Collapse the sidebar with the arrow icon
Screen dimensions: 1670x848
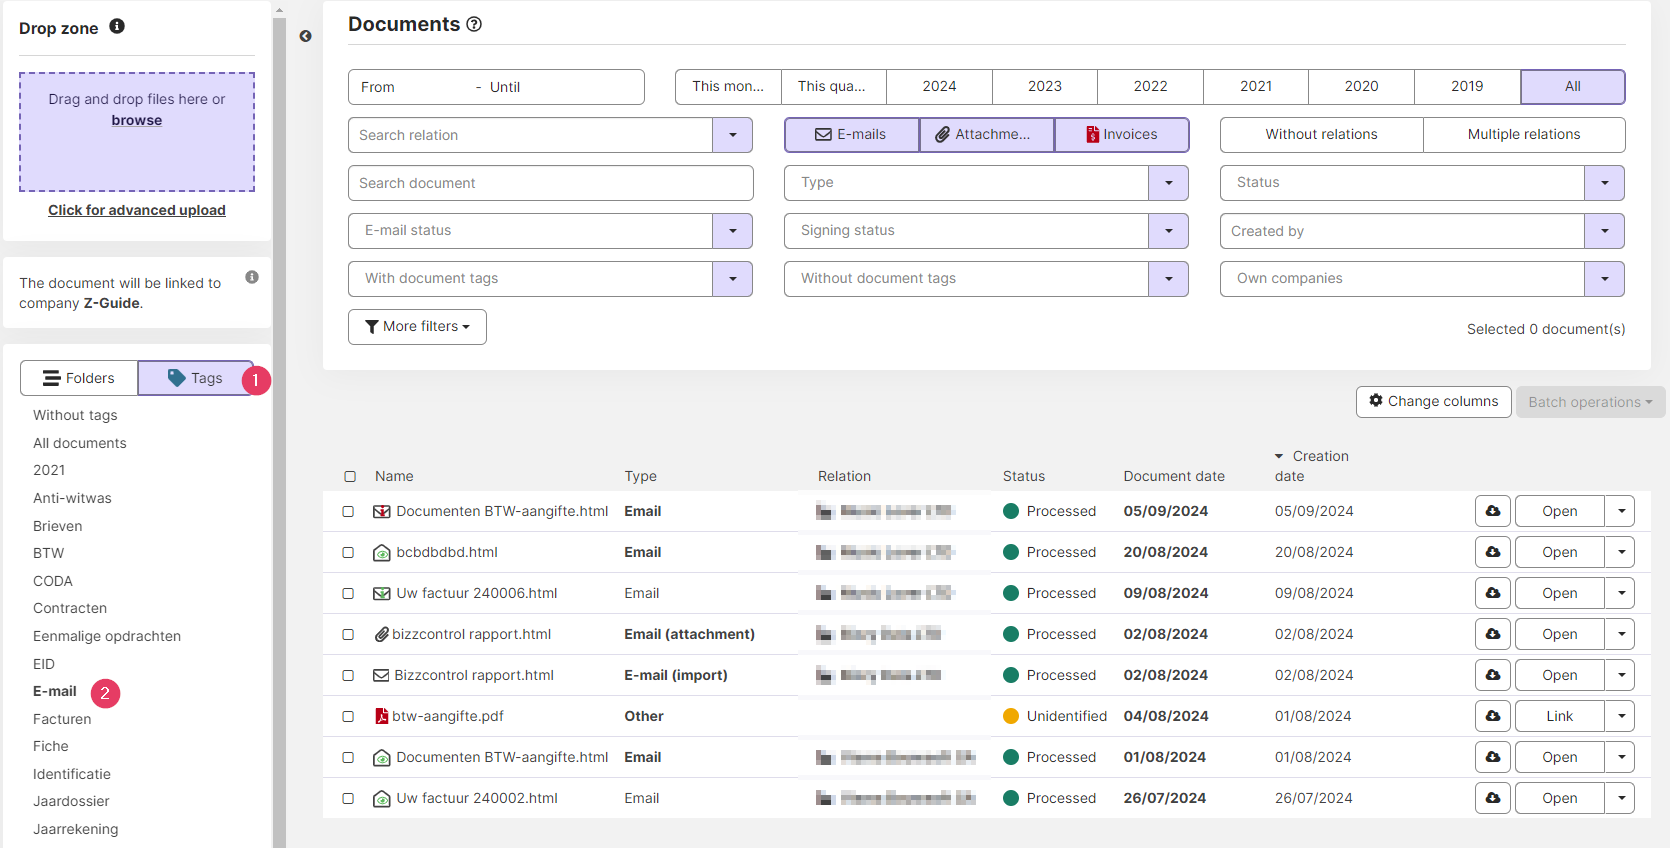(305, 36)
